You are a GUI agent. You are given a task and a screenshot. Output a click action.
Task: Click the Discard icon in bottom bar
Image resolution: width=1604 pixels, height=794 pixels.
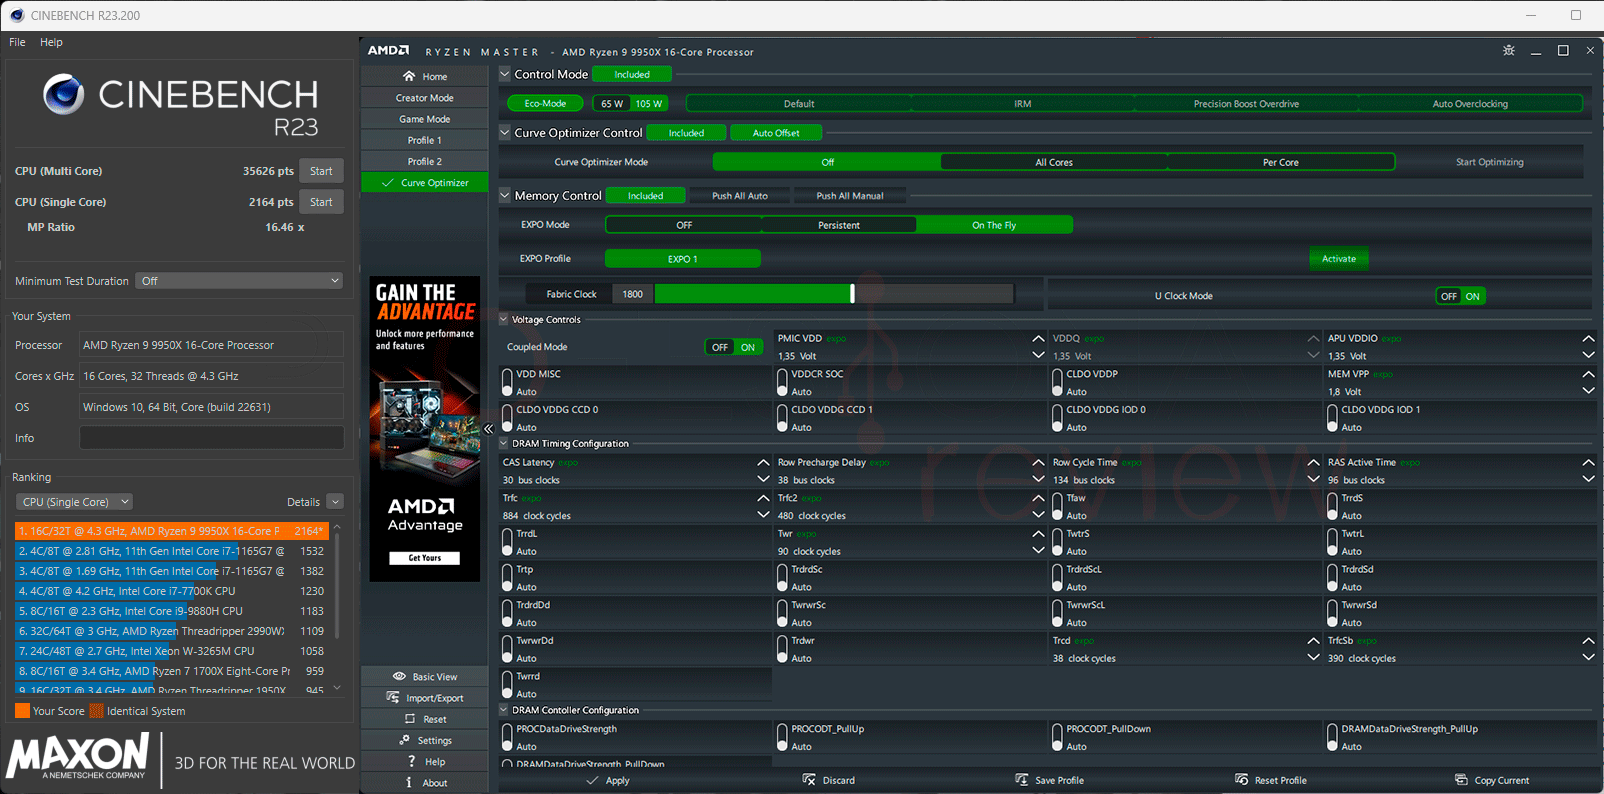tap(809, 780)
